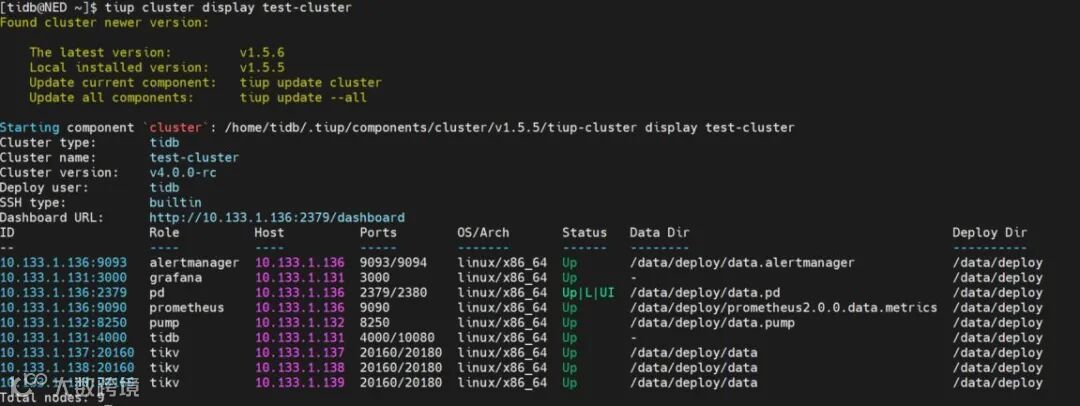Viewport: 1080px width, 406px height.
Task: Click the data dir /data/deploy/prometheus2.0.0.data.metrics
Action: point(783,307)
